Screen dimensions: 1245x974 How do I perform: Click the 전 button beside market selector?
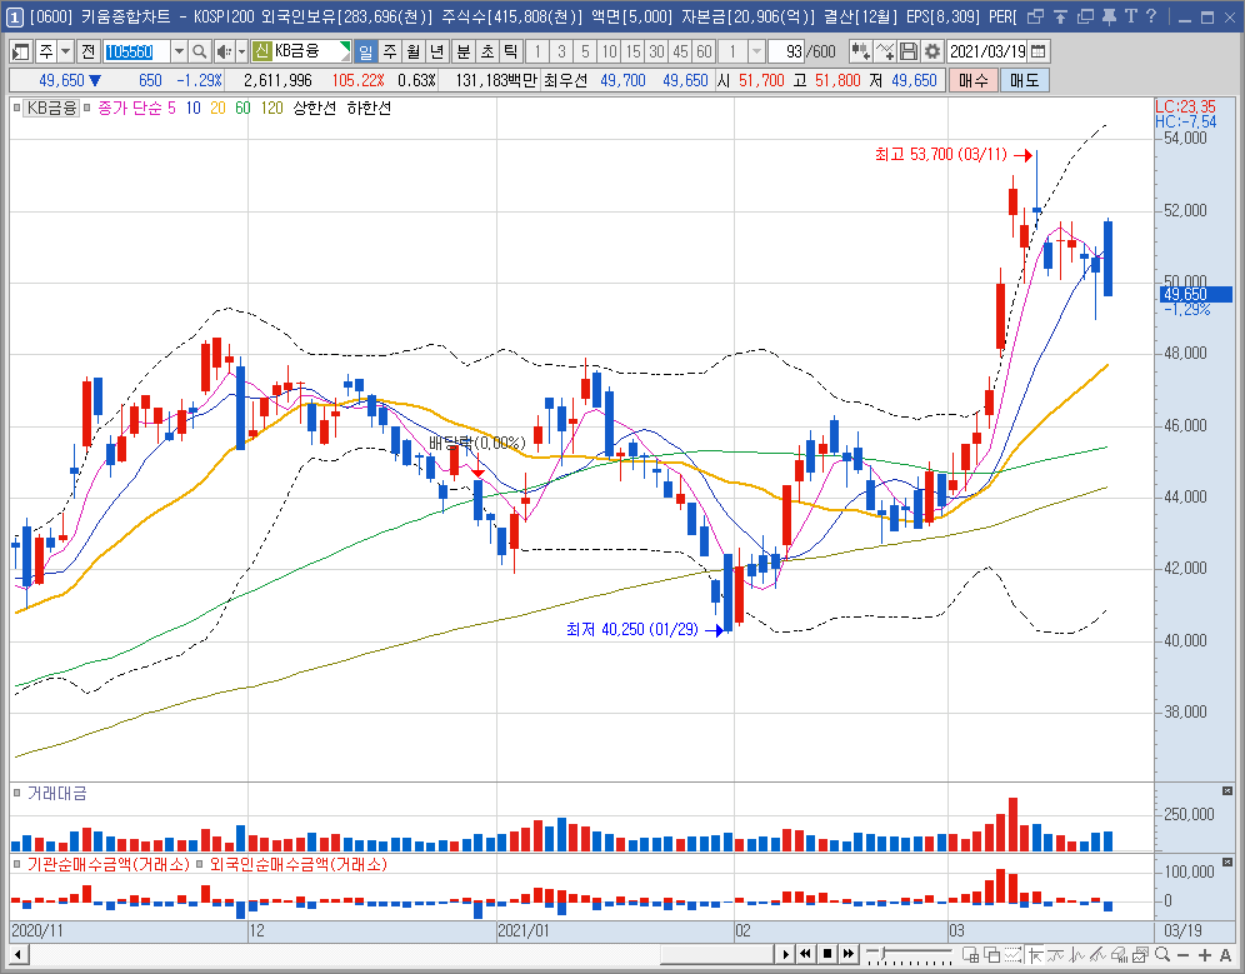[88, 51]
